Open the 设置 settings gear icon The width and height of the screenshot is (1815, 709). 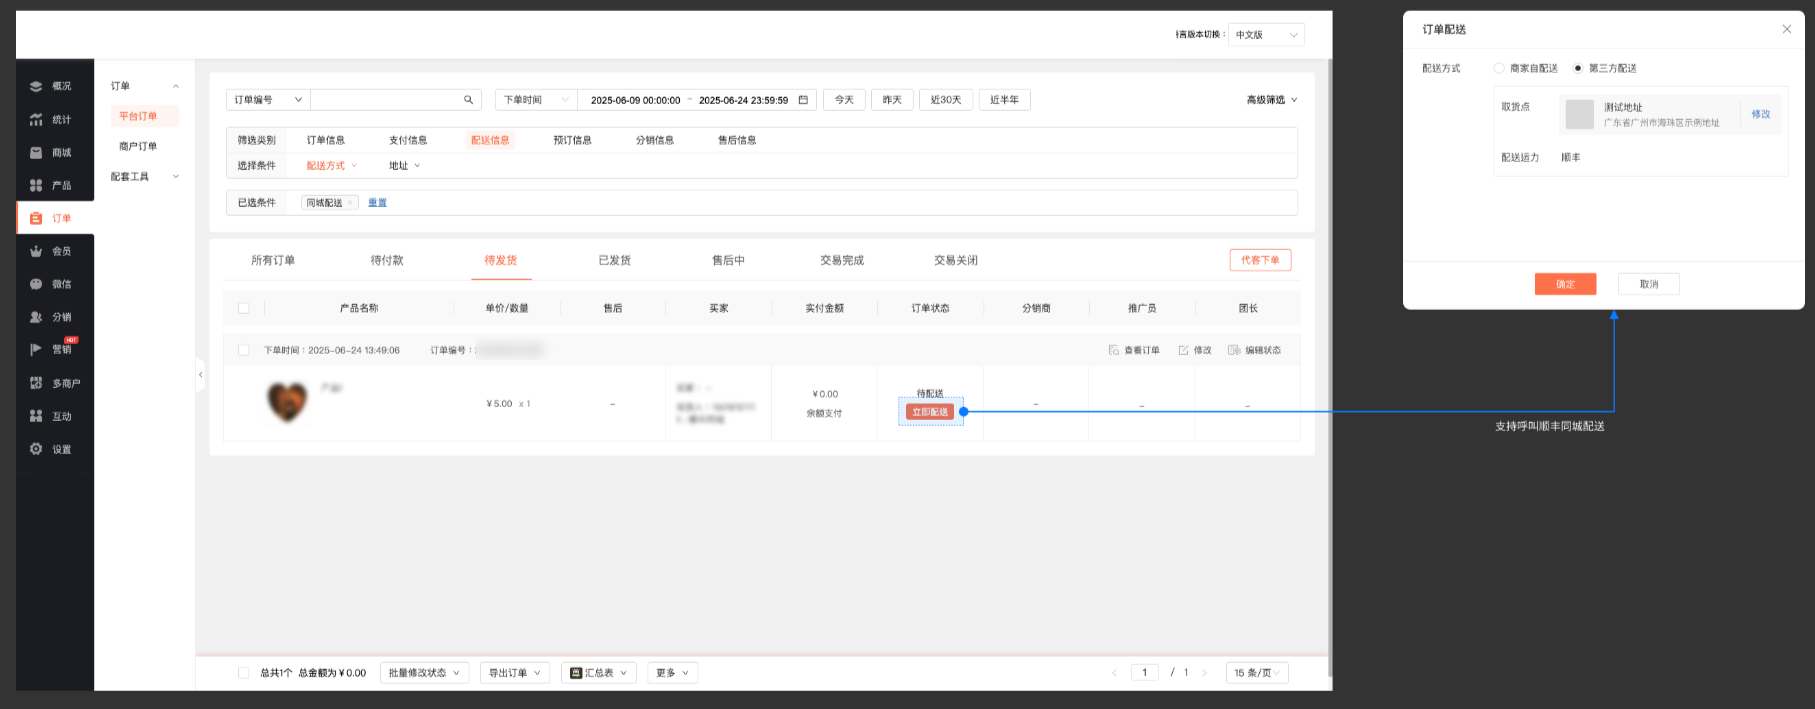click(x=36, y=449)
